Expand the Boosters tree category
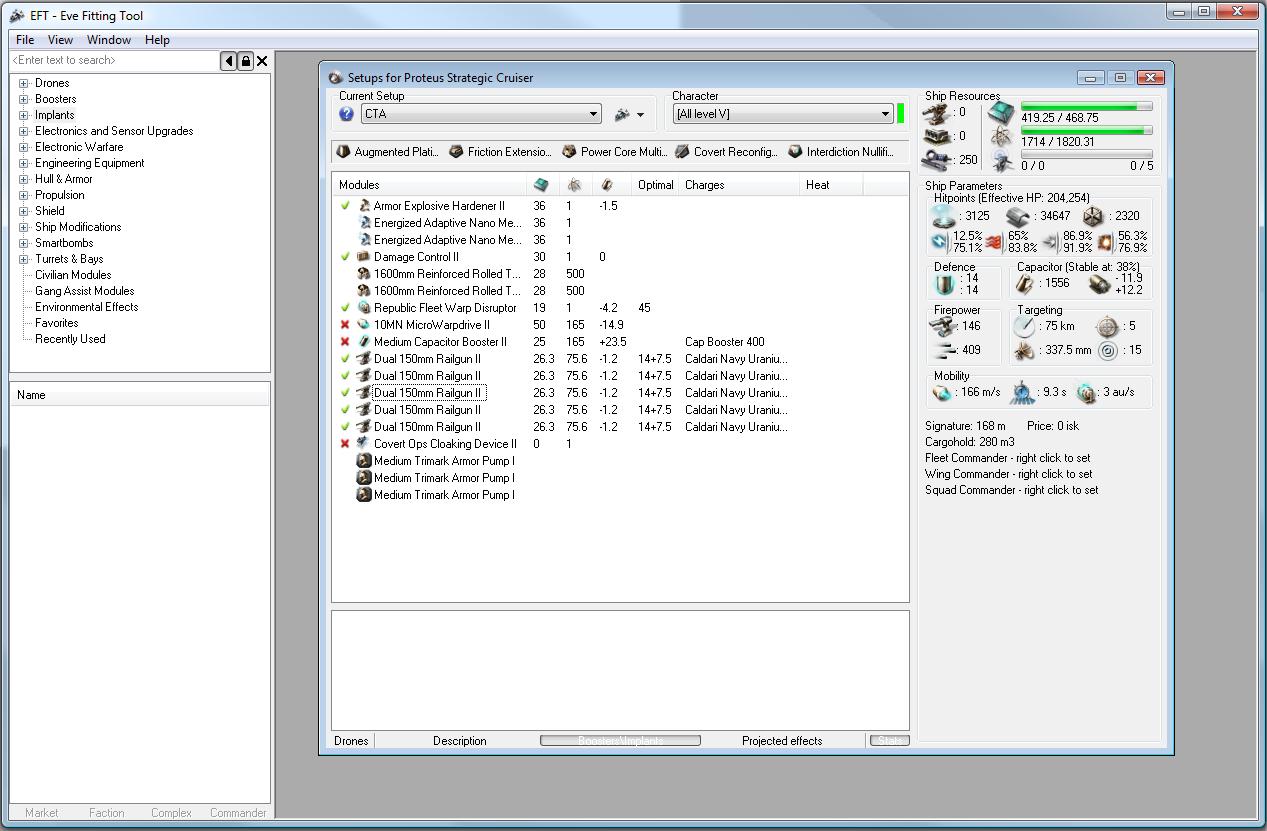1267x831 pixels. click(23, 99)
